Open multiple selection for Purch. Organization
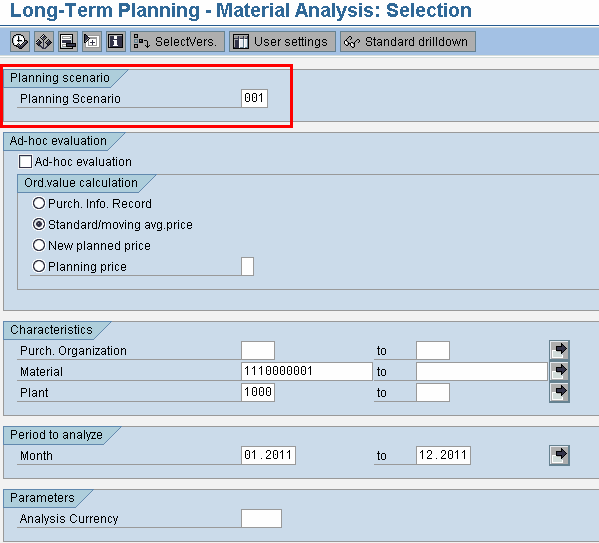599x543 pixels. [x=559, y=350]
